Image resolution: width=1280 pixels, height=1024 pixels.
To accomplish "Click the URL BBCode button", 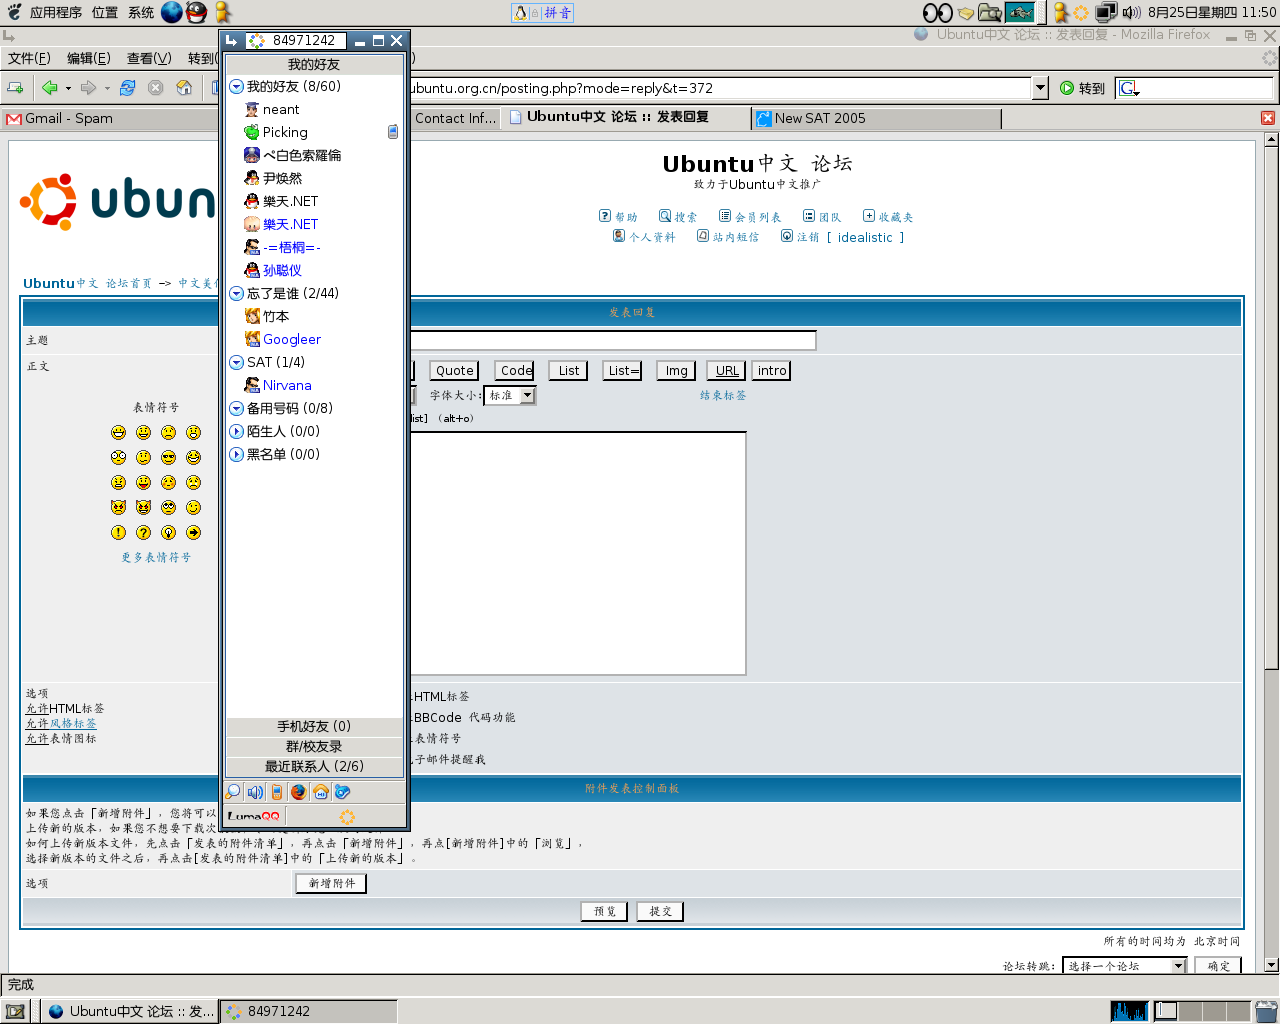I will [x=727, y=370].
